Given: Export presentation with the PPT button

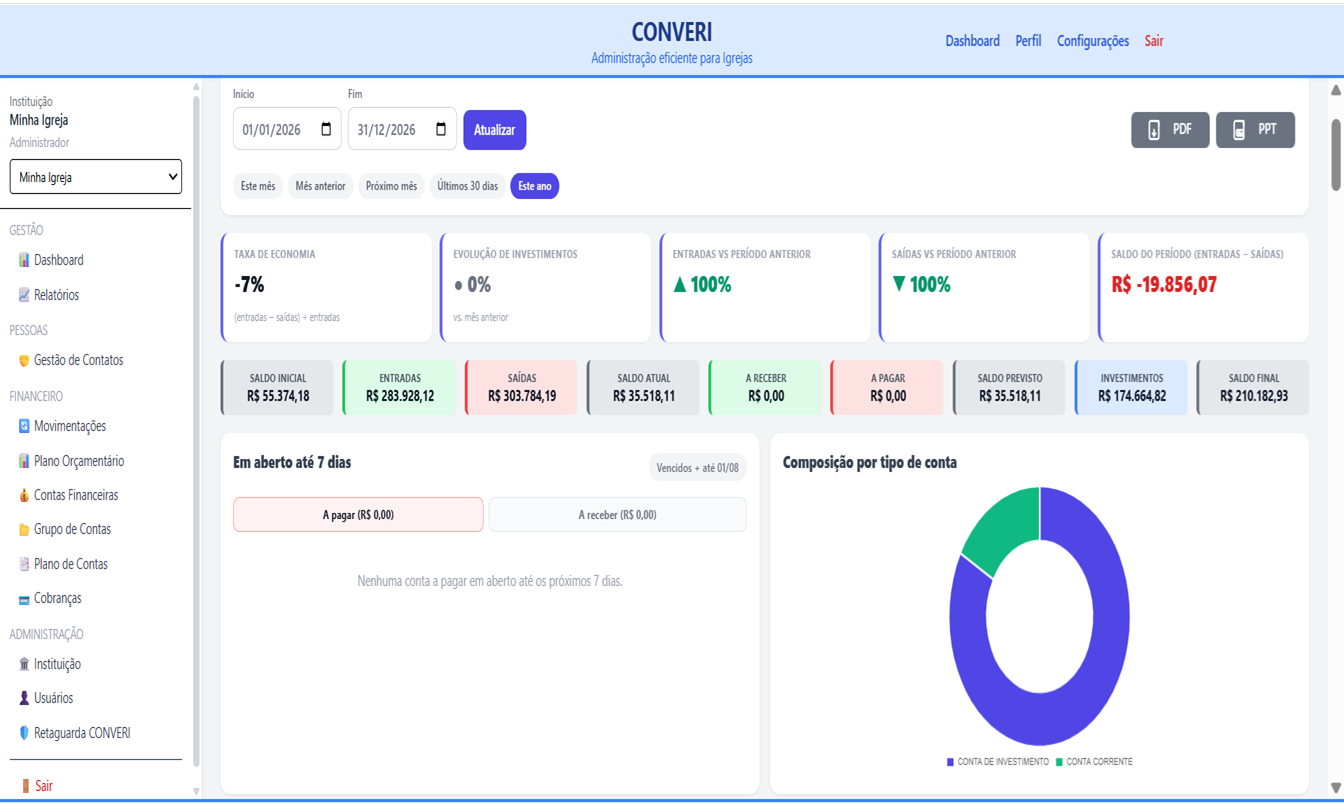Looking at the screenshot, I should point(1255,130).
